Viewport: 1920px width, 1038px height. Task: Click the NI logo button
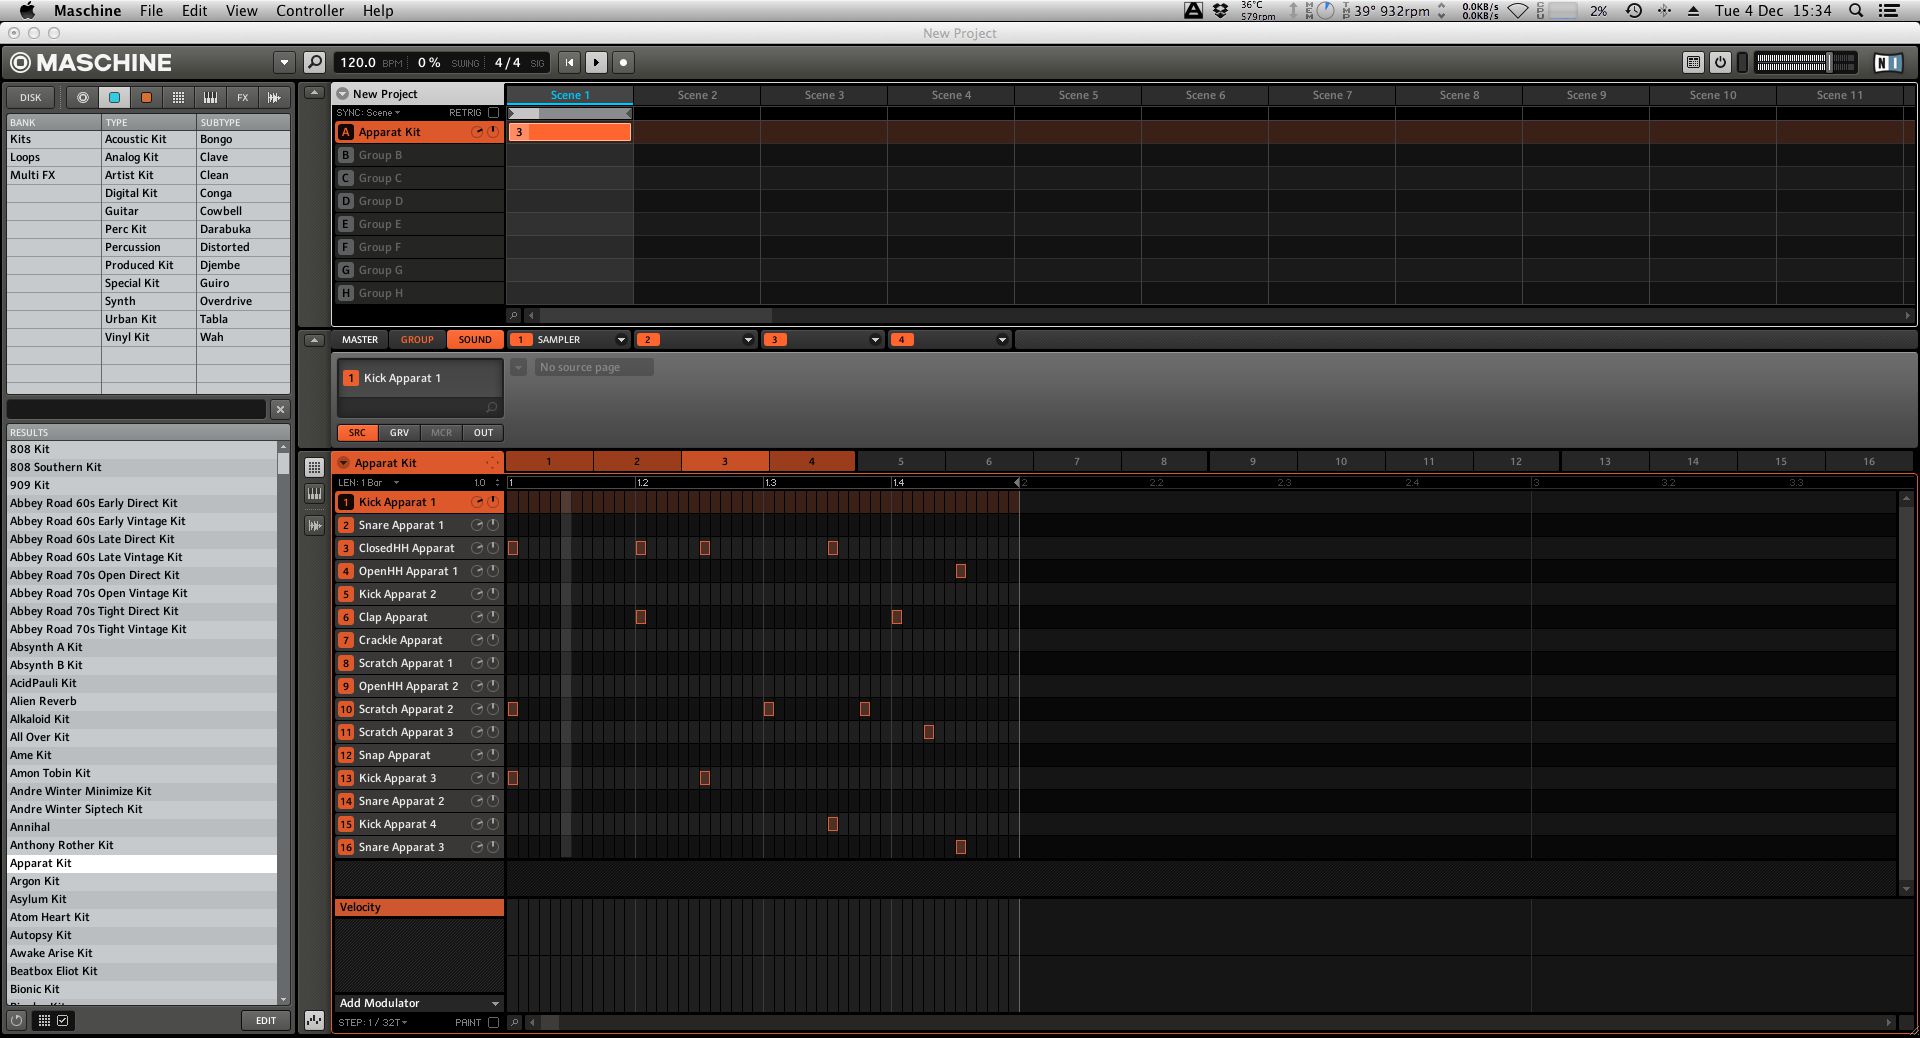coord(1887,62)
